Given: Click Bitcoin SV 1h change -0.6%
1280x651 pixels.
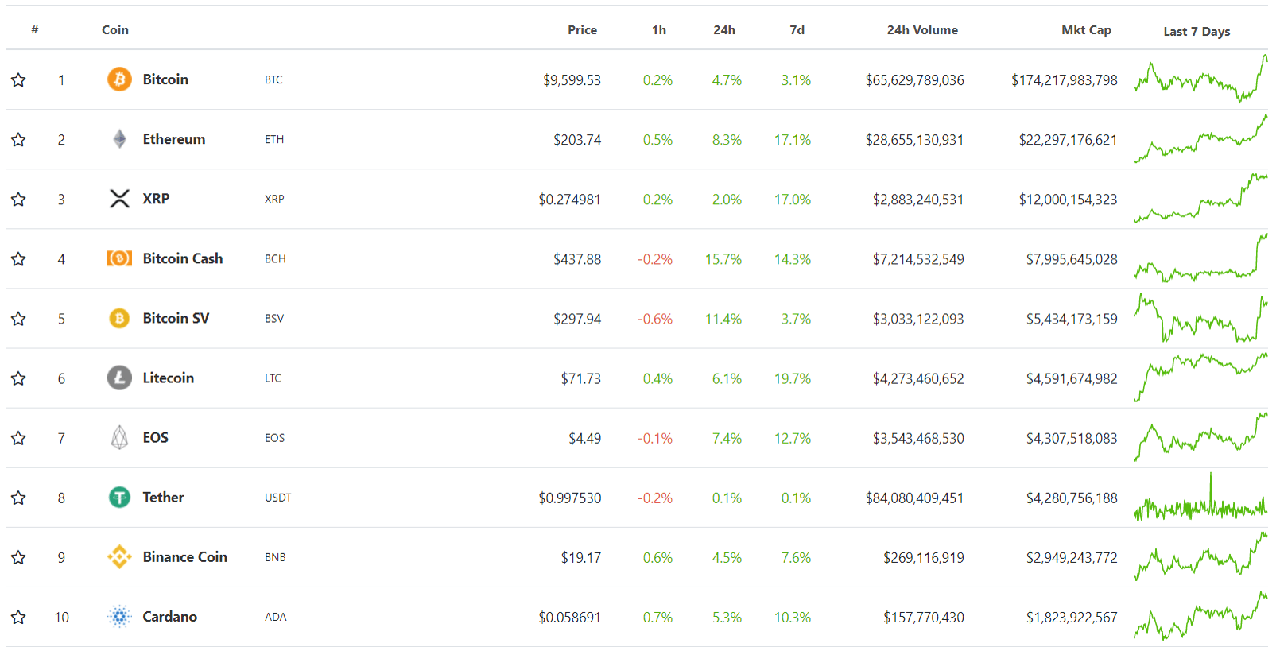Looking at the screenshot, I should [x=655, y=319].
